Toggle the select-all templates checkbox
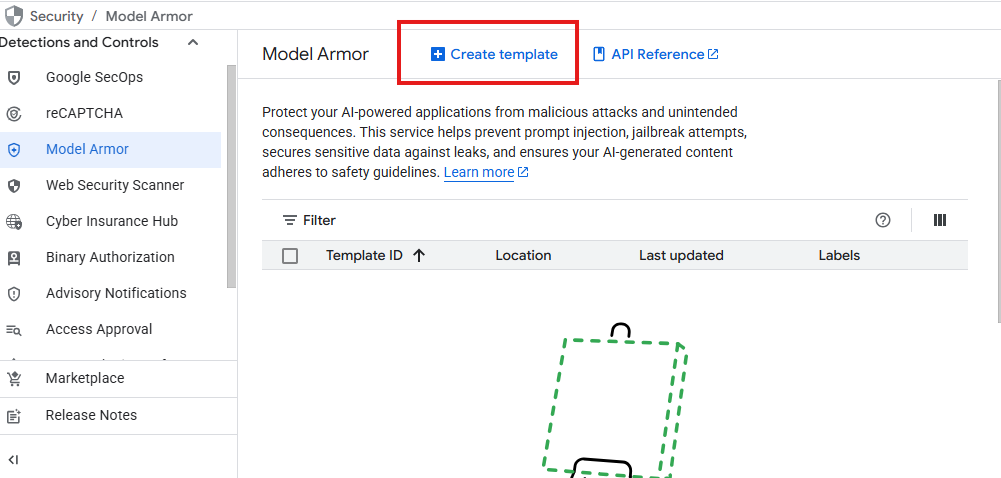This screenshot has width=1001, height=478. tap(290, 256)
